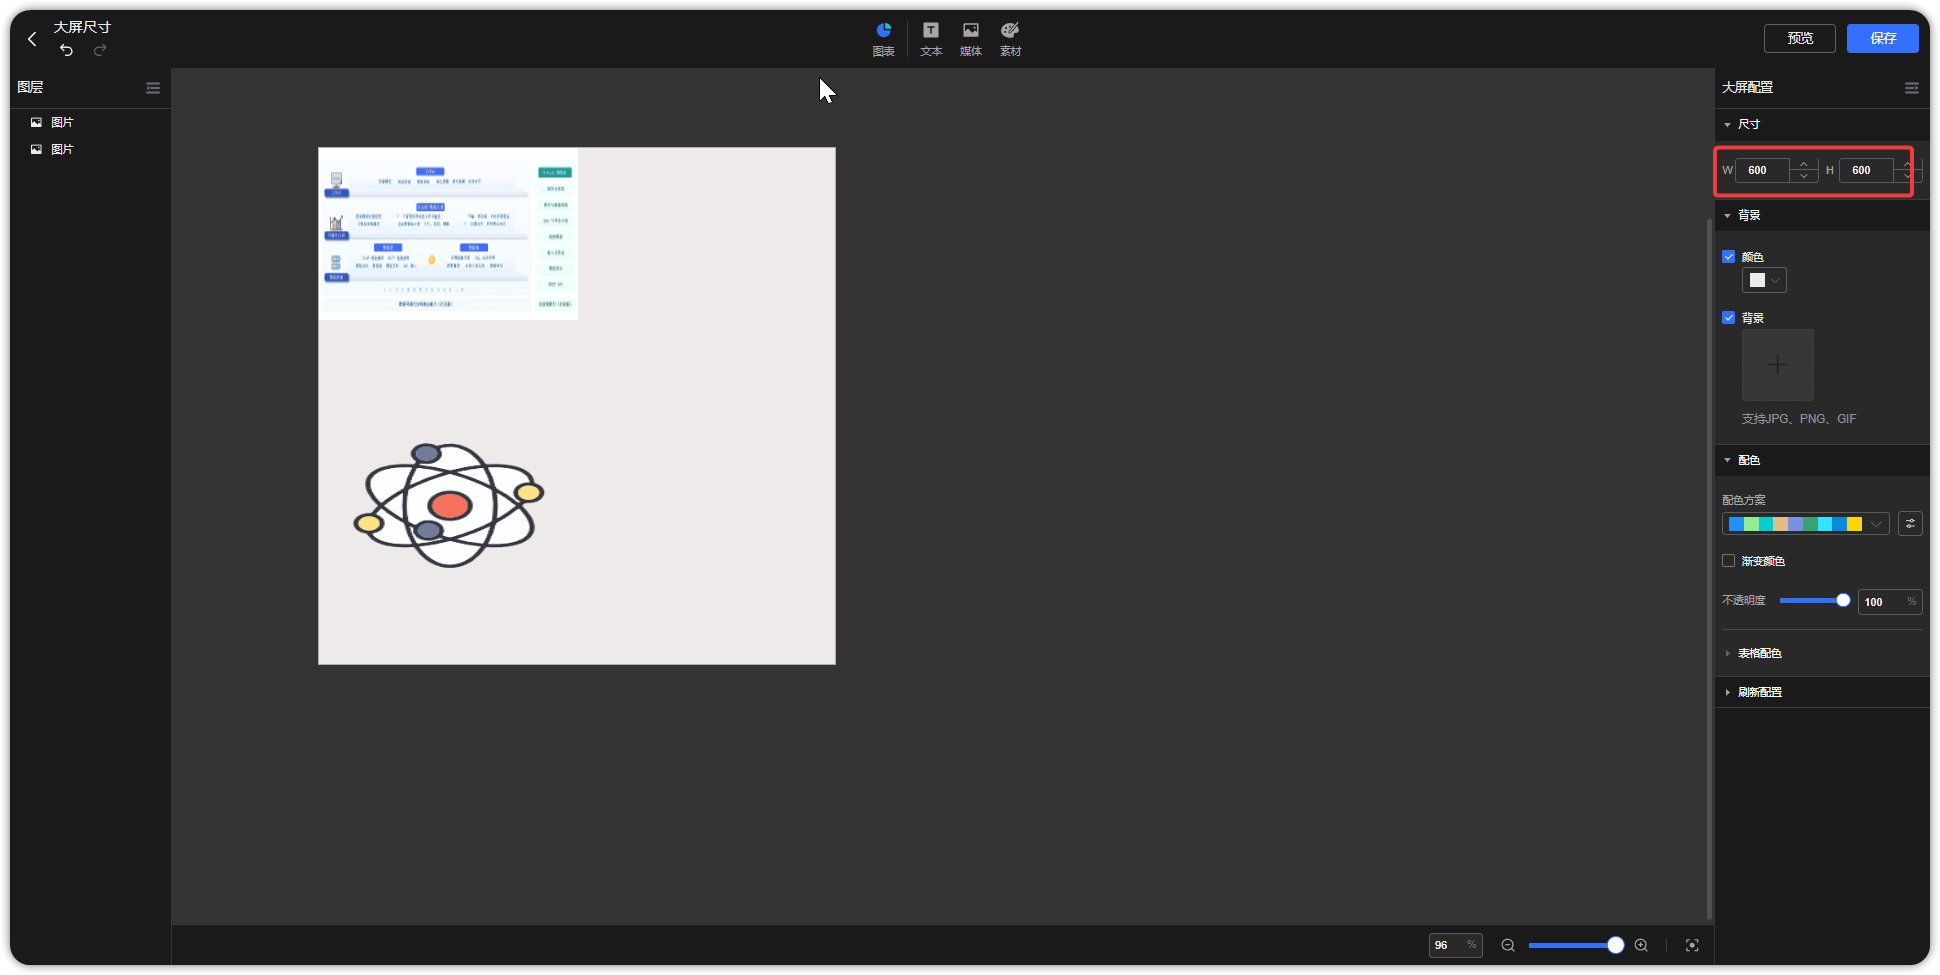Click the zoom-out magnifier icon
Viewport: 1940px width, 975px height.
1507,945
